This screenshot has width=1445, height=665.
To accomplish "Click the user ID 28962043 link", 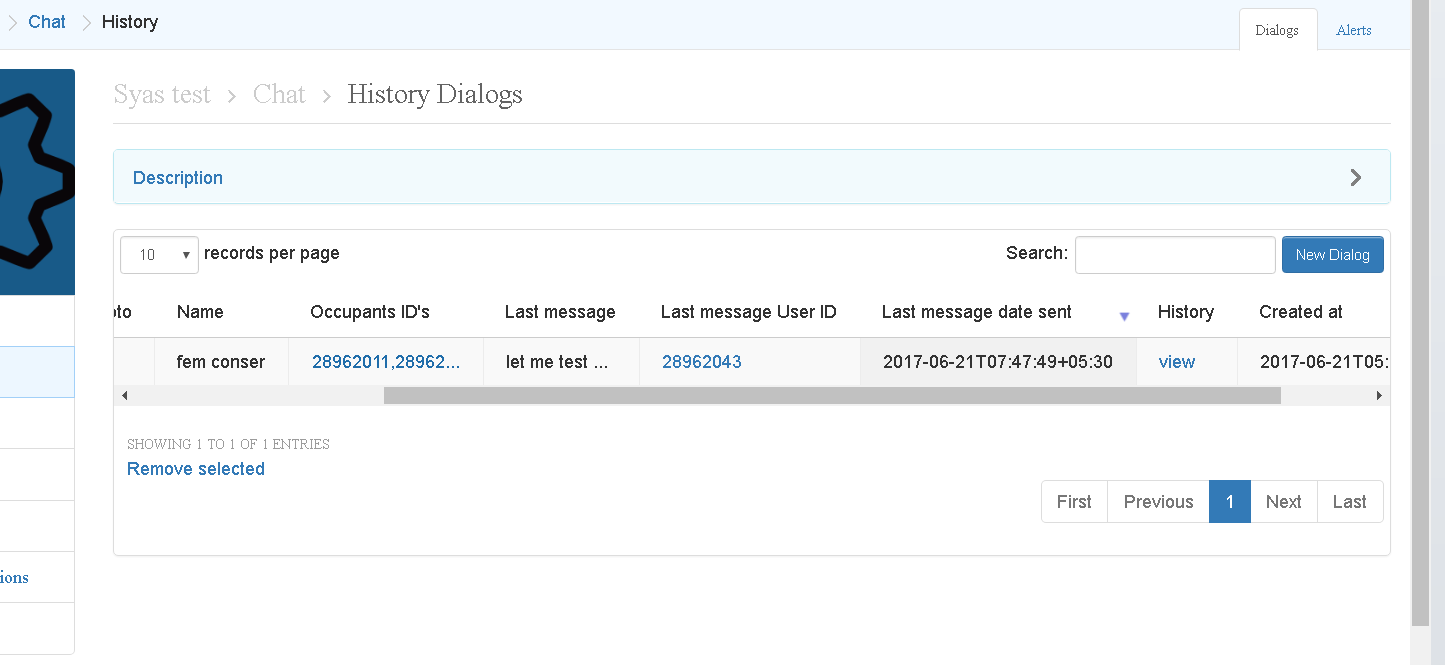I will tap(702, 361).
